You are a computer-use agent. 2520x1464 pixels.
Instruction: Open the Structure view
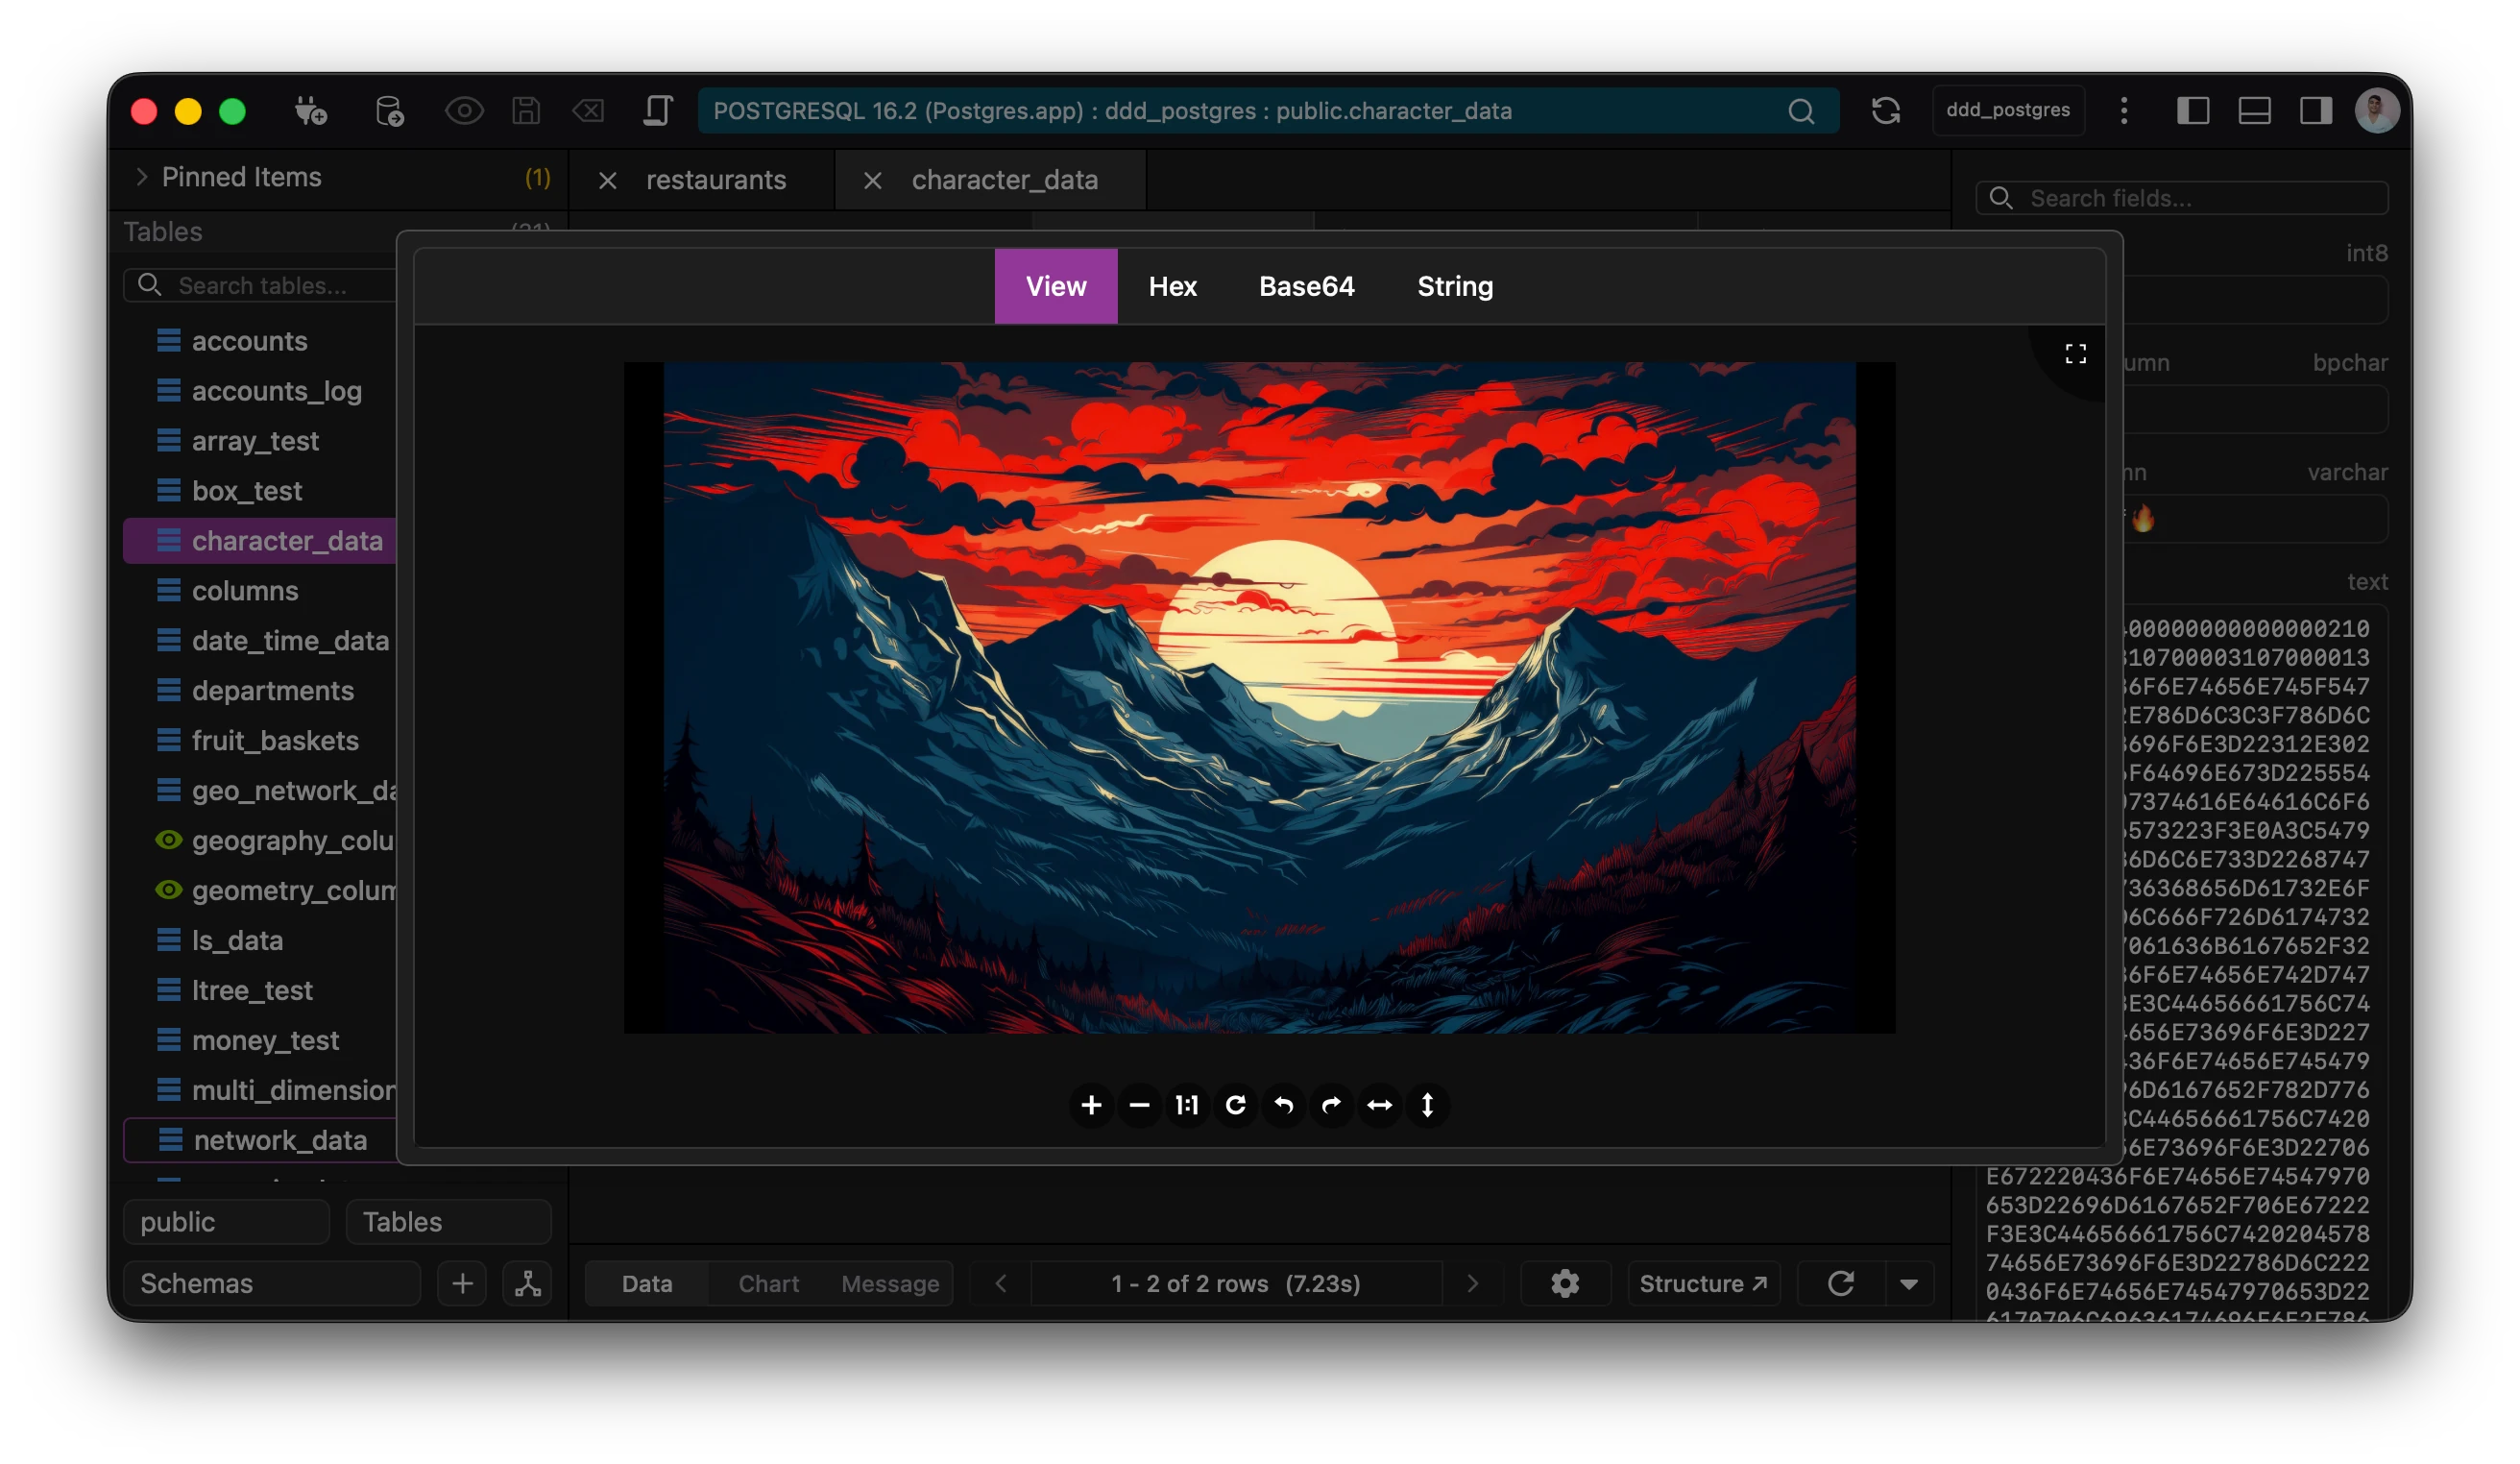1702,1283
